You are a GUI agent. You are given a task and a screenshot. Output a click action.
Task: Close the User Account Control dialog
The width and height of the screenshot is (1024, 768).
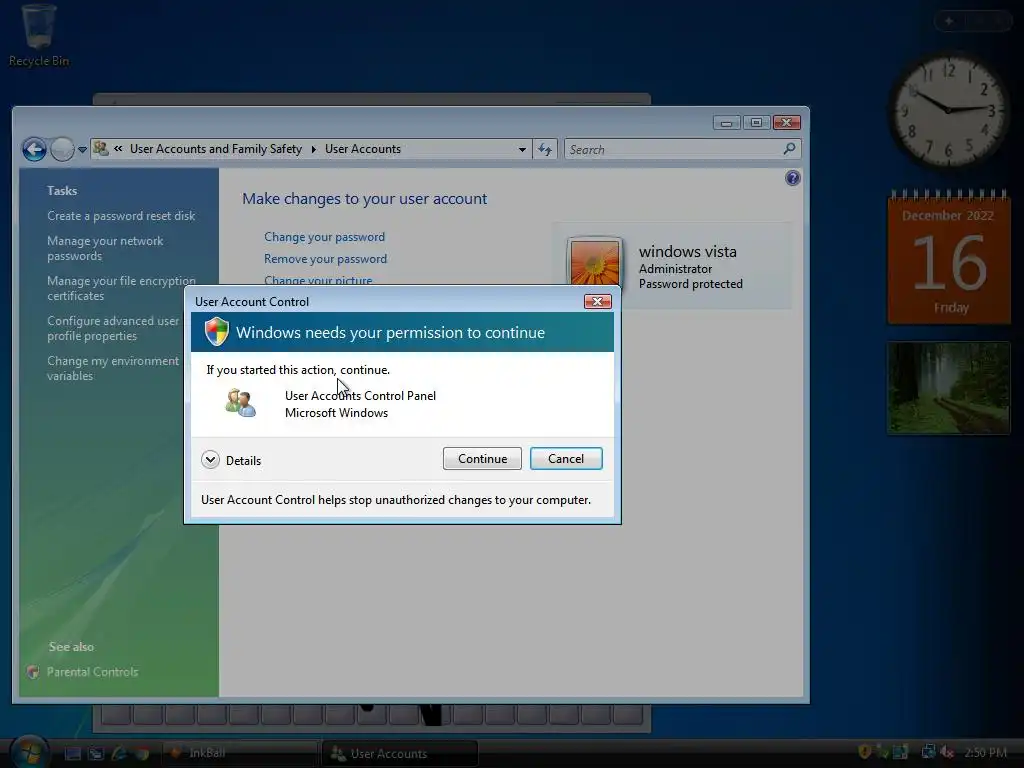[x=597, y=301]
